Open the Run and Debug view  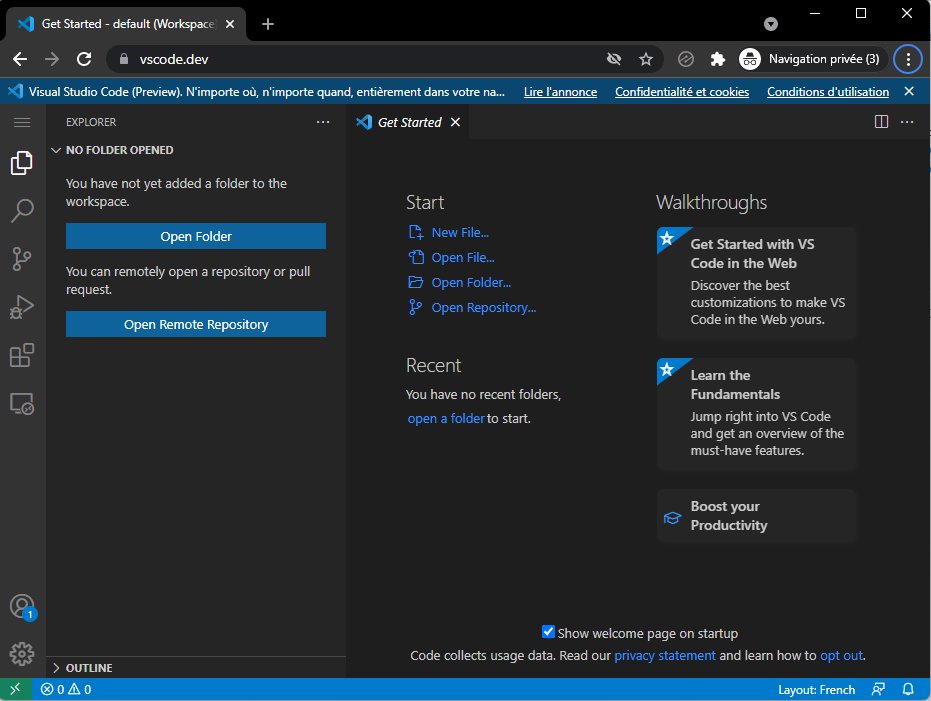(x=22, y=306)
